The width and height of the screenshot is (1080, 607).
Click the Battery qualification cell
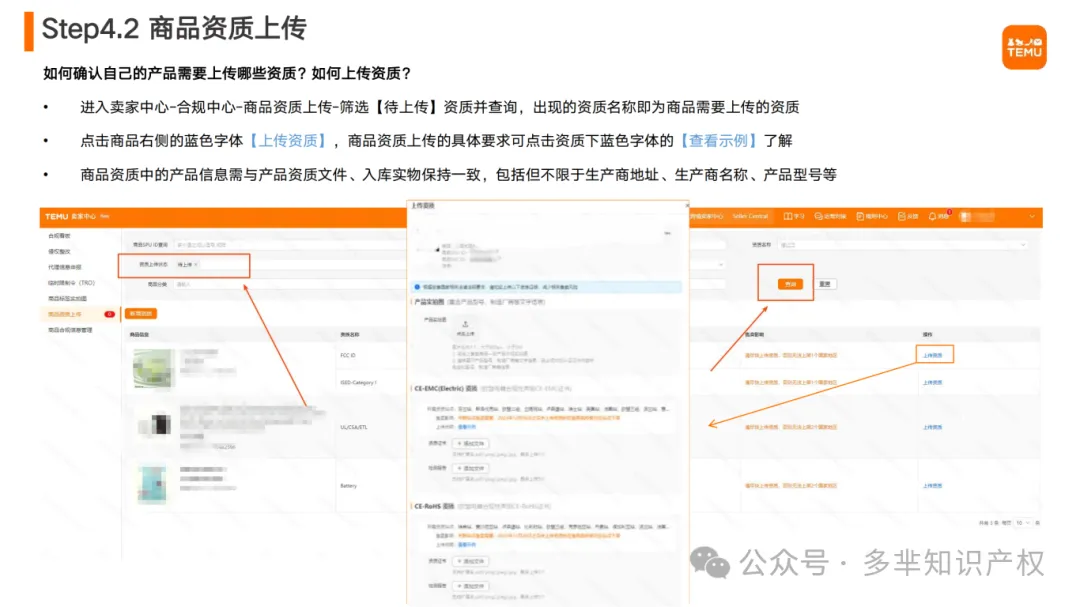point(349,486)
